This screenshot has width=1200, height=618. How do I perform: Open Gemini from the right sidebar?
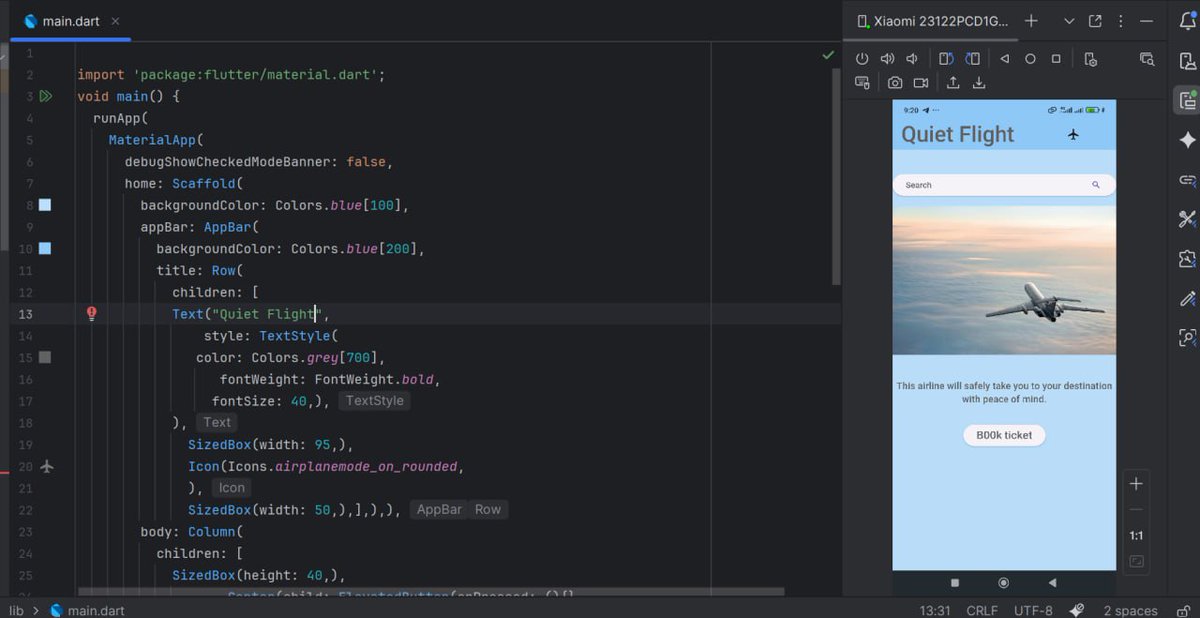click(1187, 140)
